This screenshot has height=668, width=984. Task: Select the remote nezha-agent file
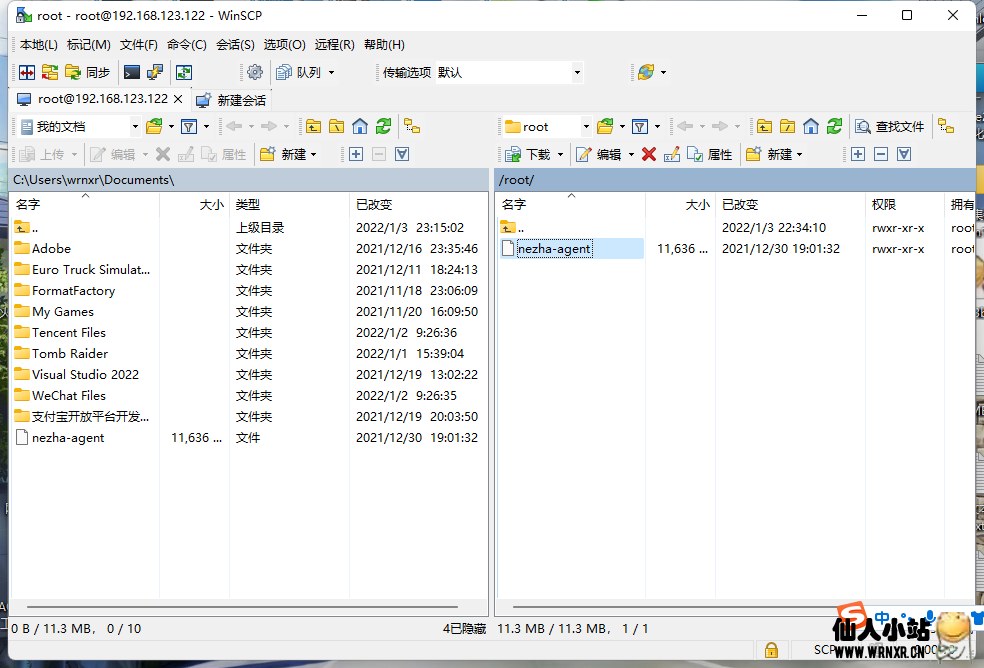tap(554, 249)
